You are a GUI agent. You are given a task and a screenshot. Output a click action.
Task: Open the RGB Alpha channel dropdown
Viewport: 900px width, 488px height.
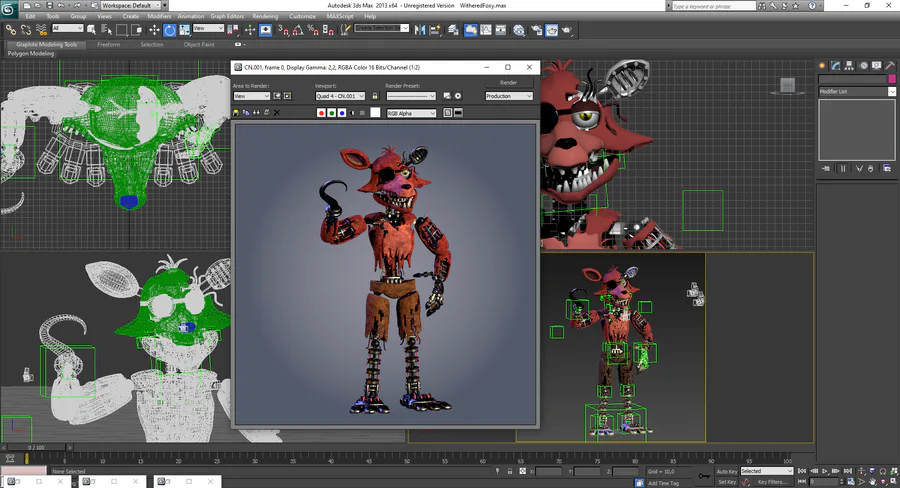(x=411, y=113)
